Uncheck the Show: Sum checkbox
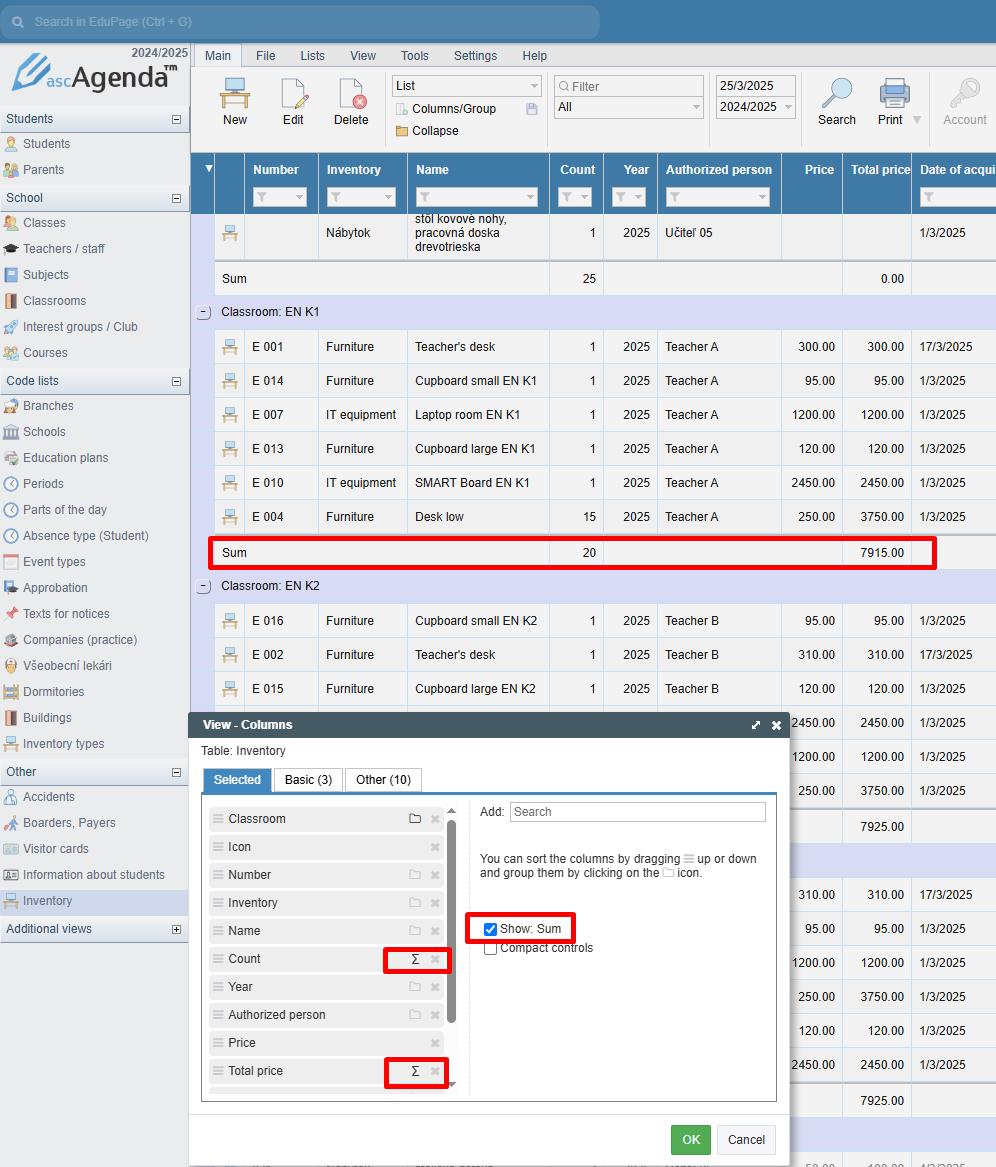 pos(490,929)
